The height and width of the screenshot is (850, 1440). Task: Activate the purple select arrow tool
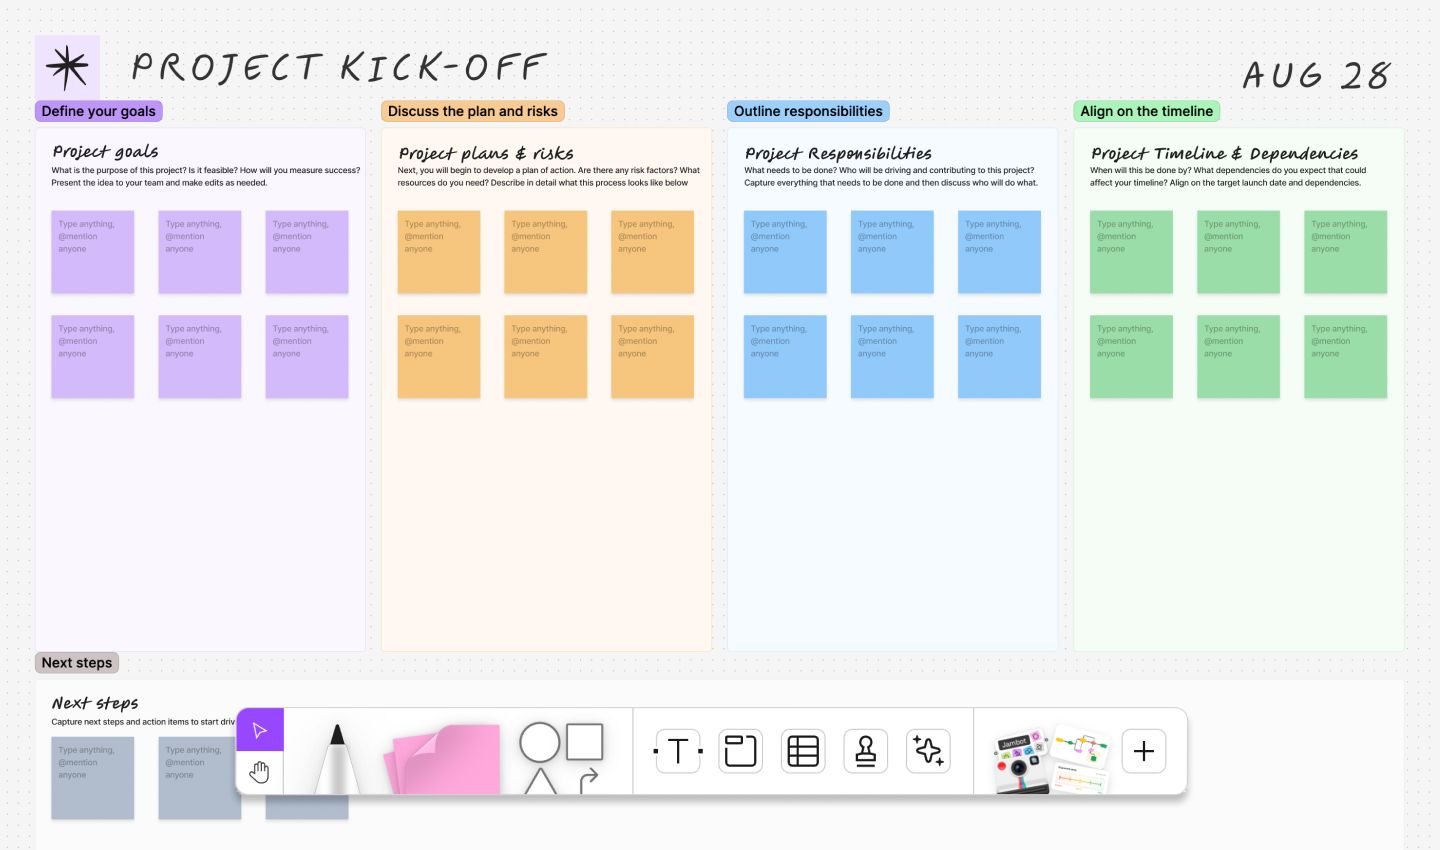pos(260,730)
